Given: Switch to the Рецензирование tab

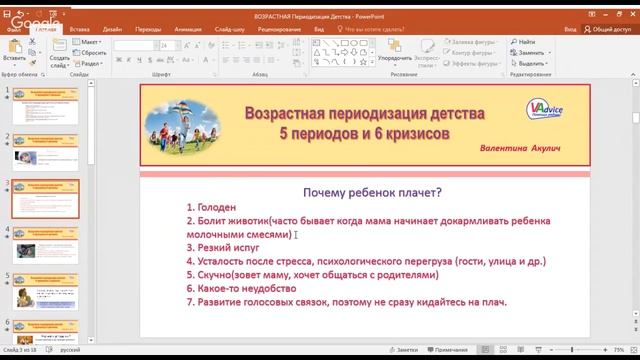Looking at the screenshot, I should click(x=279, y=29).
